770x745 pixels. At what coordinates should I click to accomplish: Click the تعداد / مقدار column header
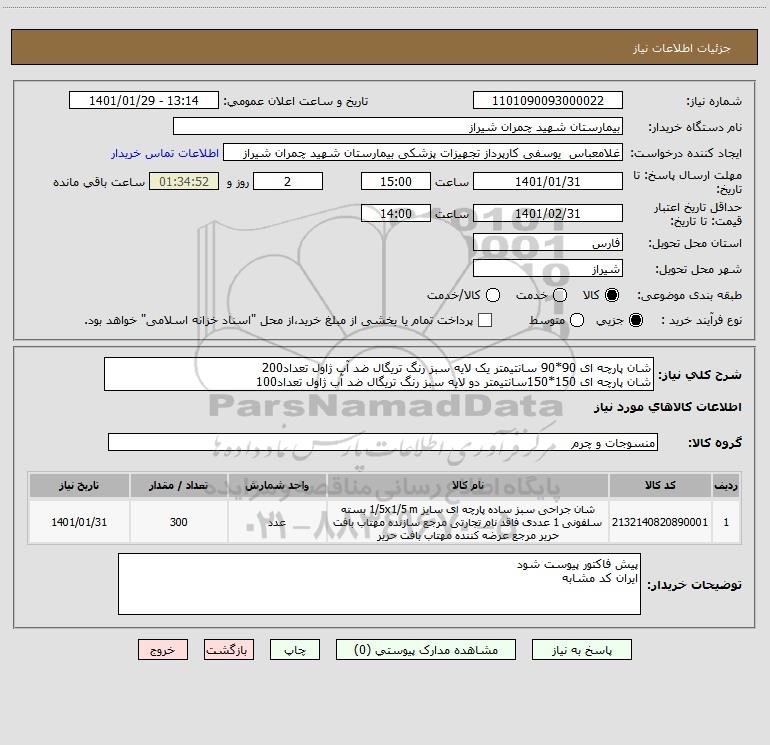(x=178, y=485)
